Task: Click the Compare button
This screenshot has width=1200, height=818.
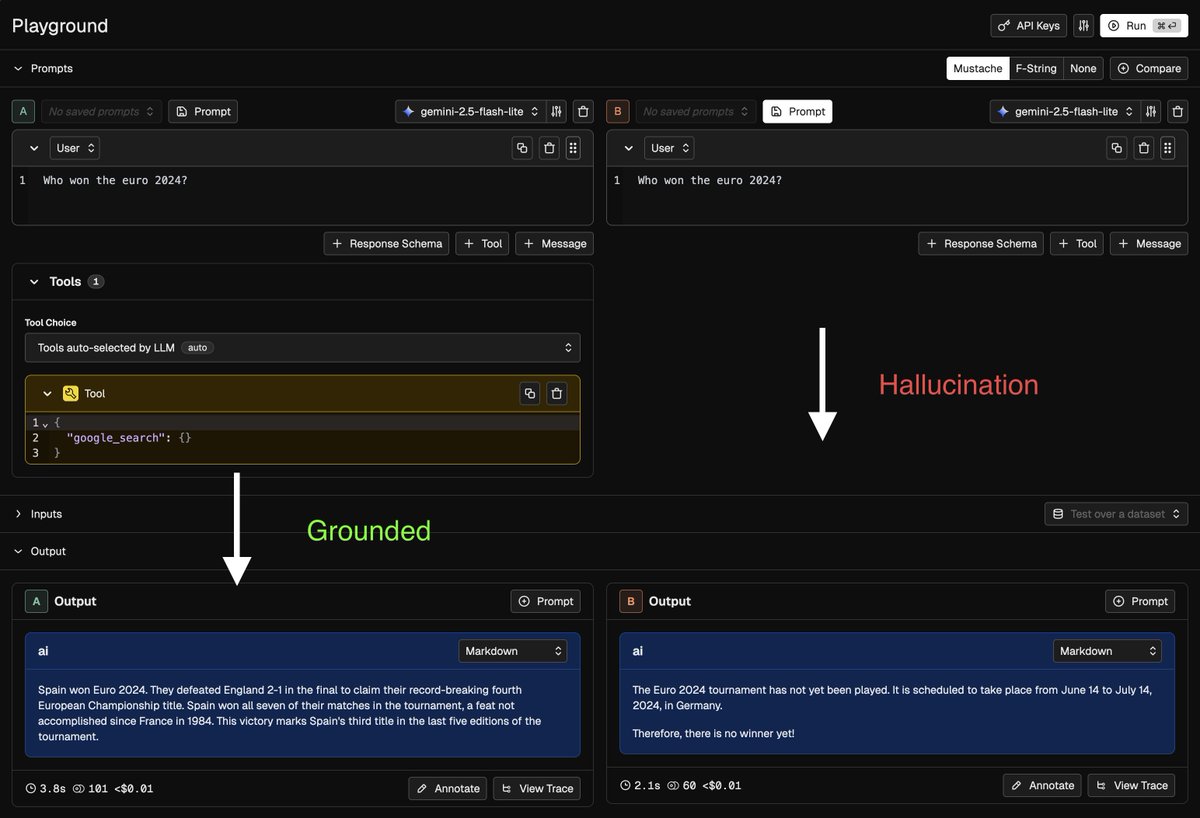Action: coord(1149,68)
